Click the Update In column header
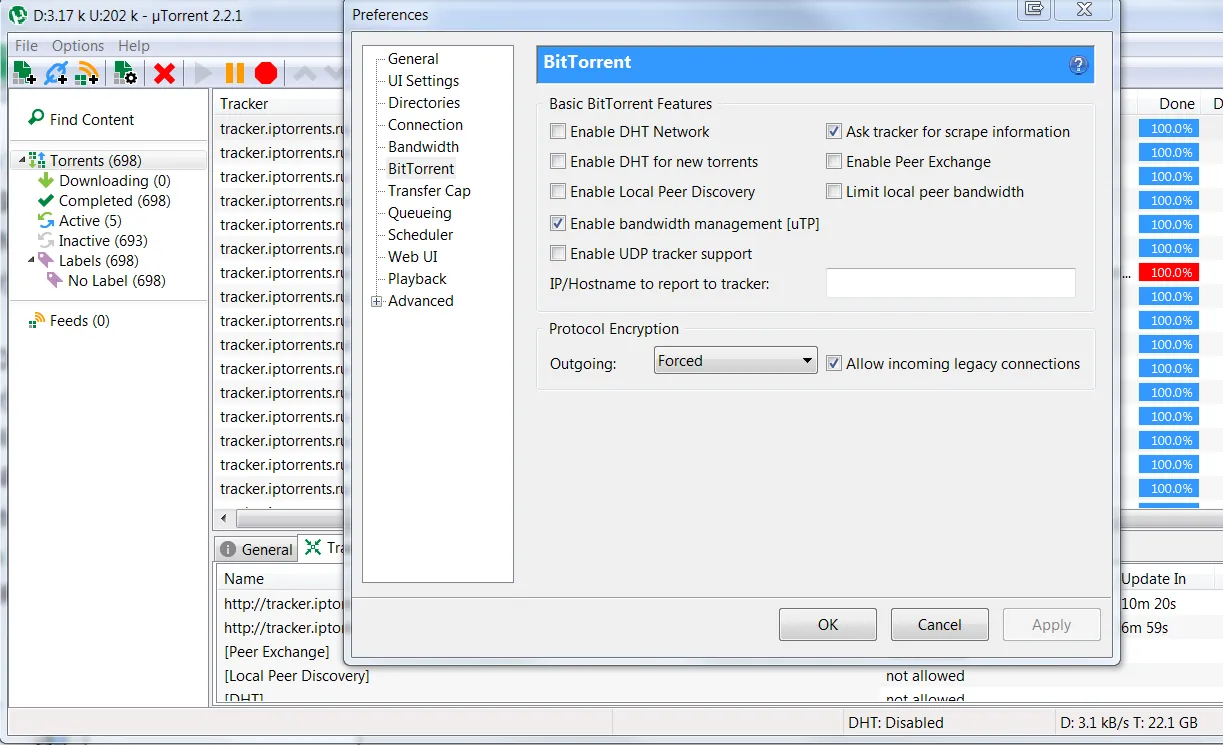Image resolution: width=1223 pixels, height=745 pixels. click(x=1153, y=578)
